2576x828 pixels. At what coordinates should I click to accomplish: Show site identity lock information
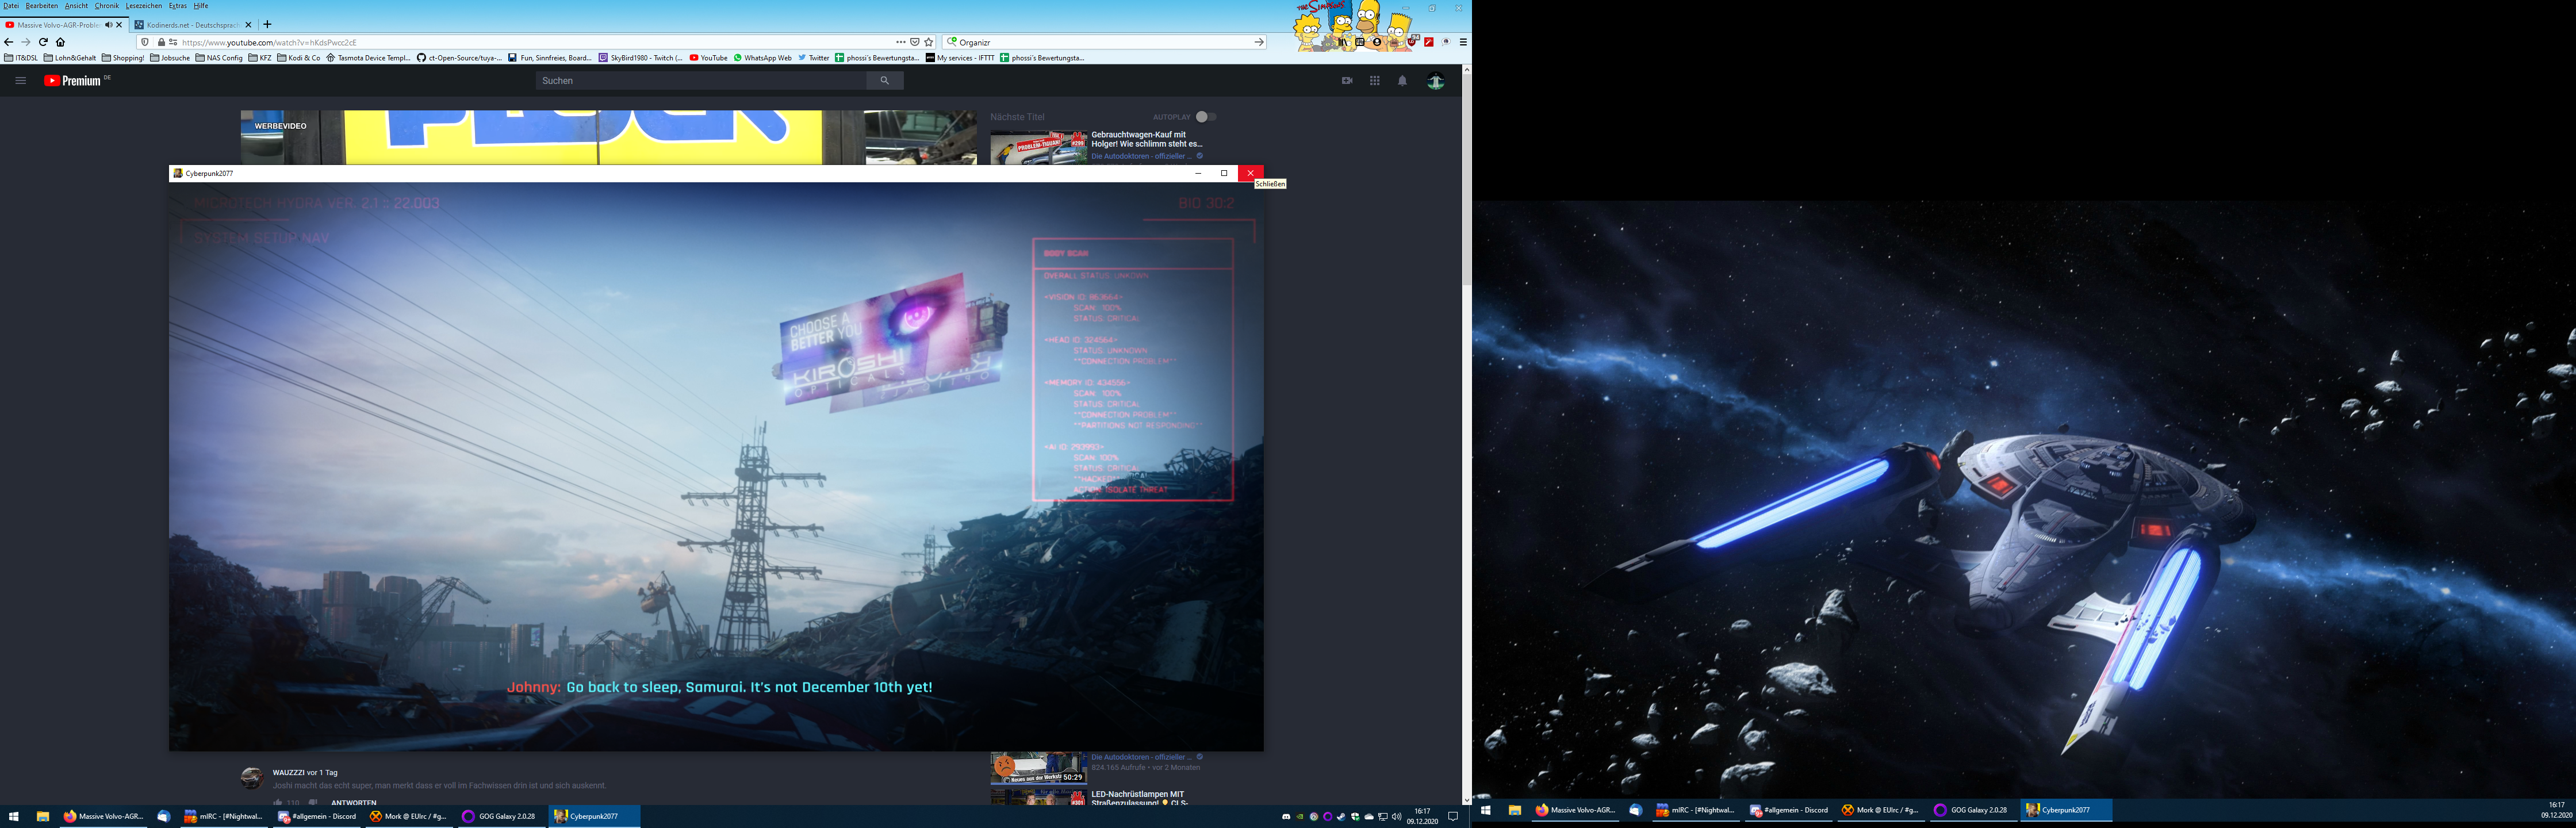(161, 42)
